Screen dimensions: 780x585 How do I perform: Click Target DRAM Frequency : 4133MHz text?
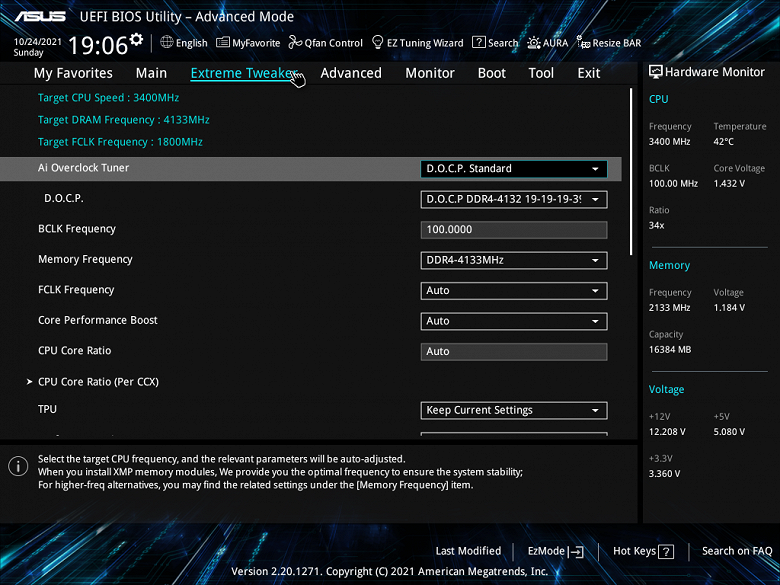pyautogui.click(x=123, y=120)
